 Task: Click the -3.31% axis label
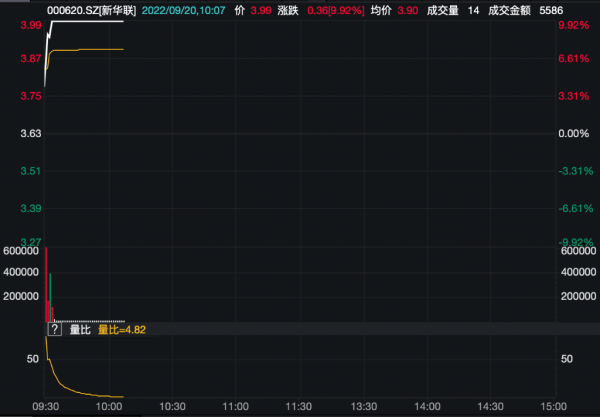pyautogui.click(x=576, y=171)
